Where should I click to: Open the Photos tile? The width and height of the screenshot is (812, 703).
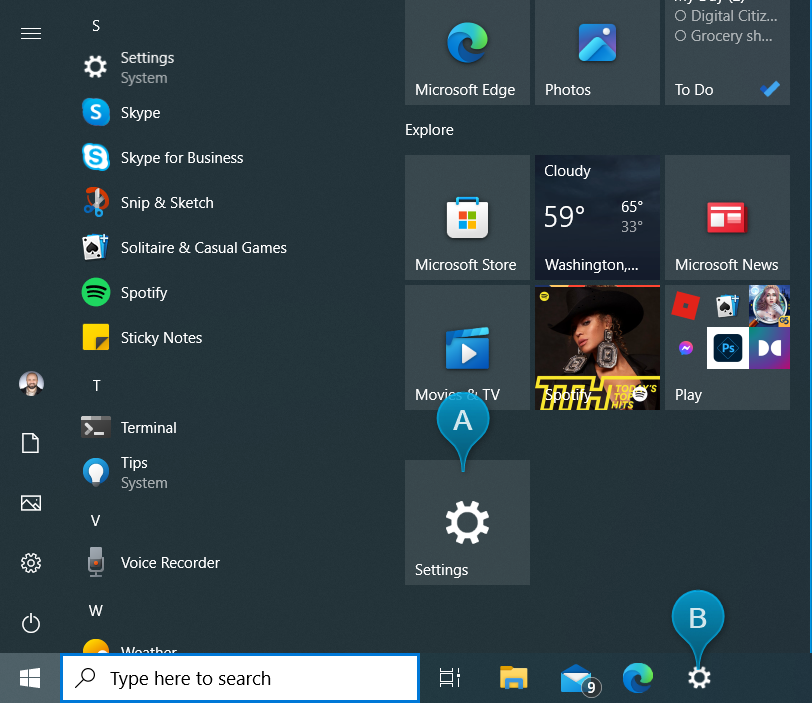[x=597, y=52]
